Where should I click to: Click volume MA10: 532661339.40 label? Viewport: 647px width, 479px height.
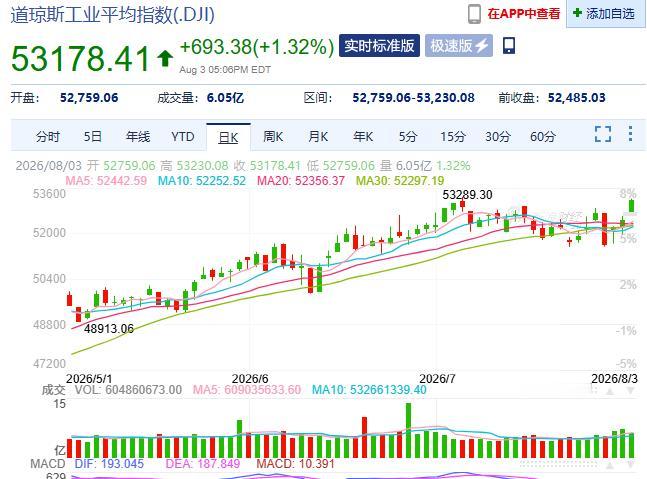(x=369, y=390)
